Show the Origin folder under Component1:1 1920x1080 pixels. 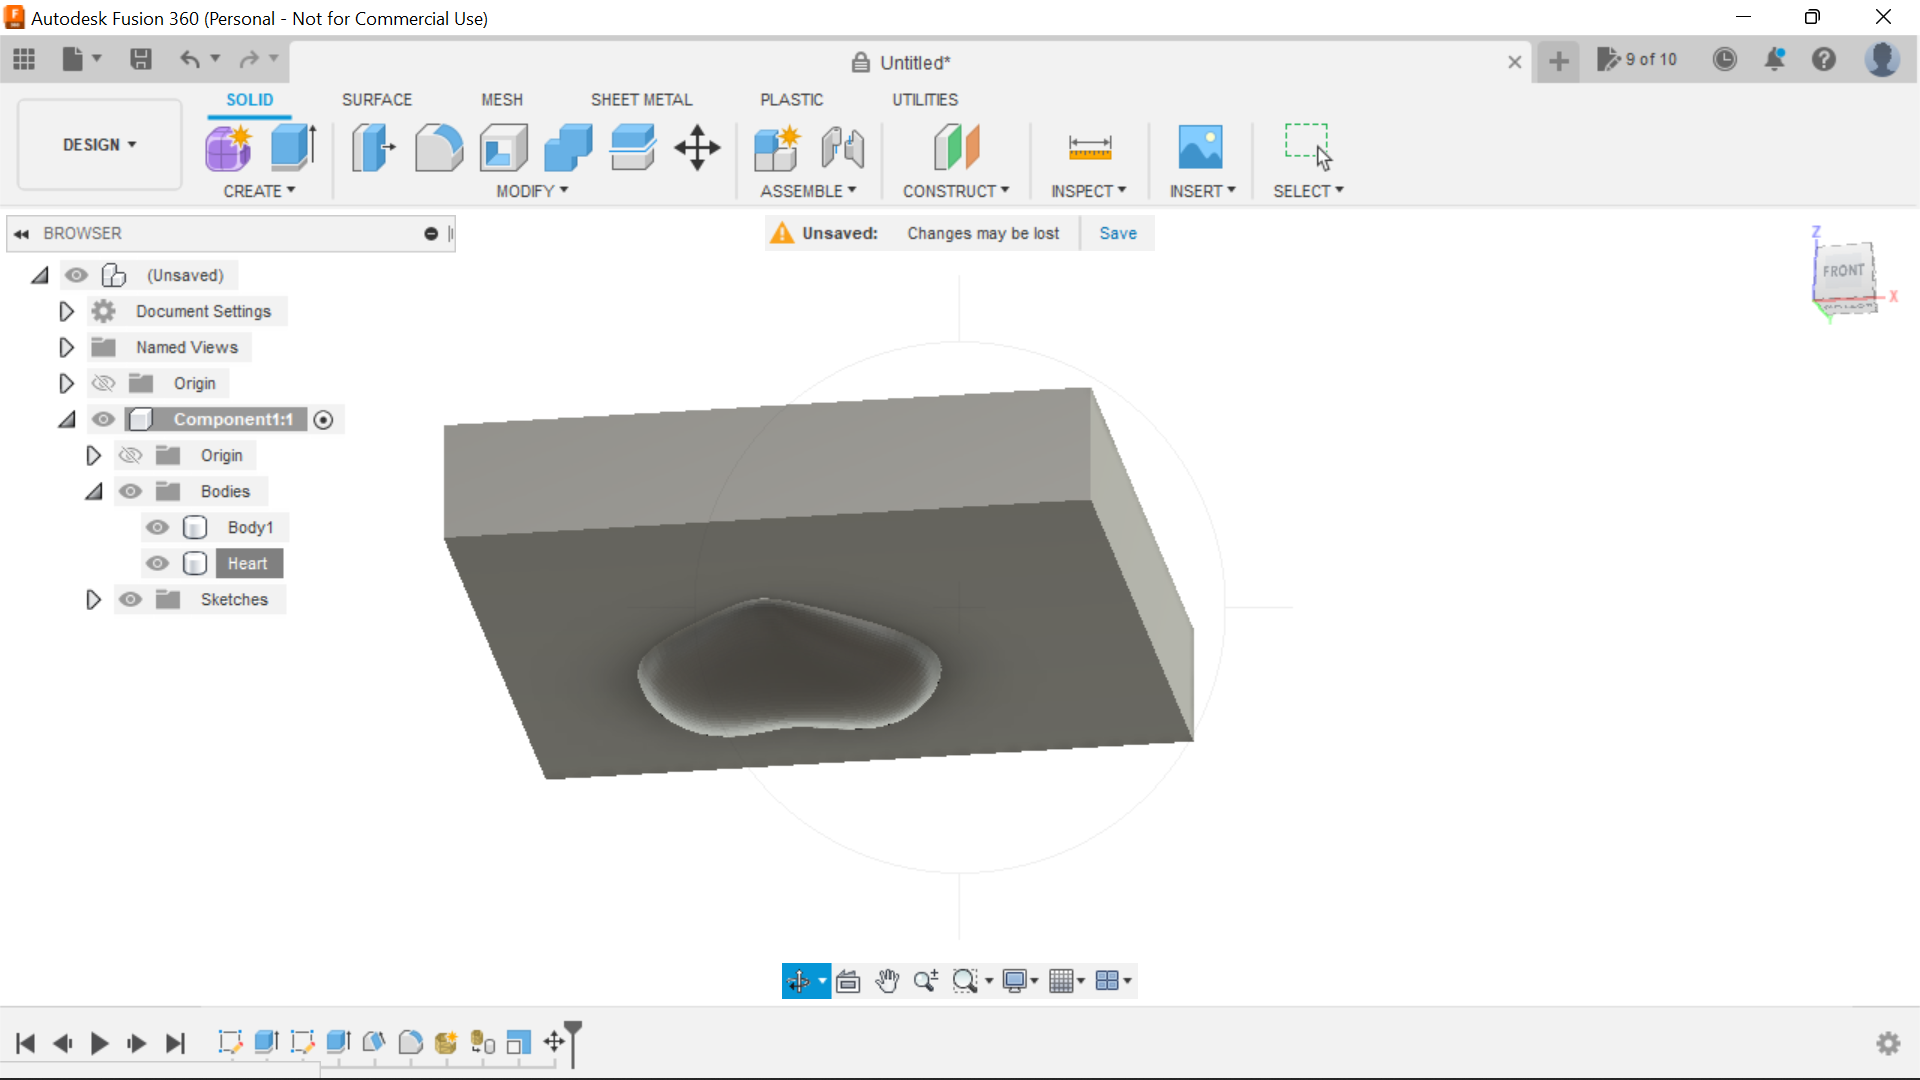[x=130, y=455]
